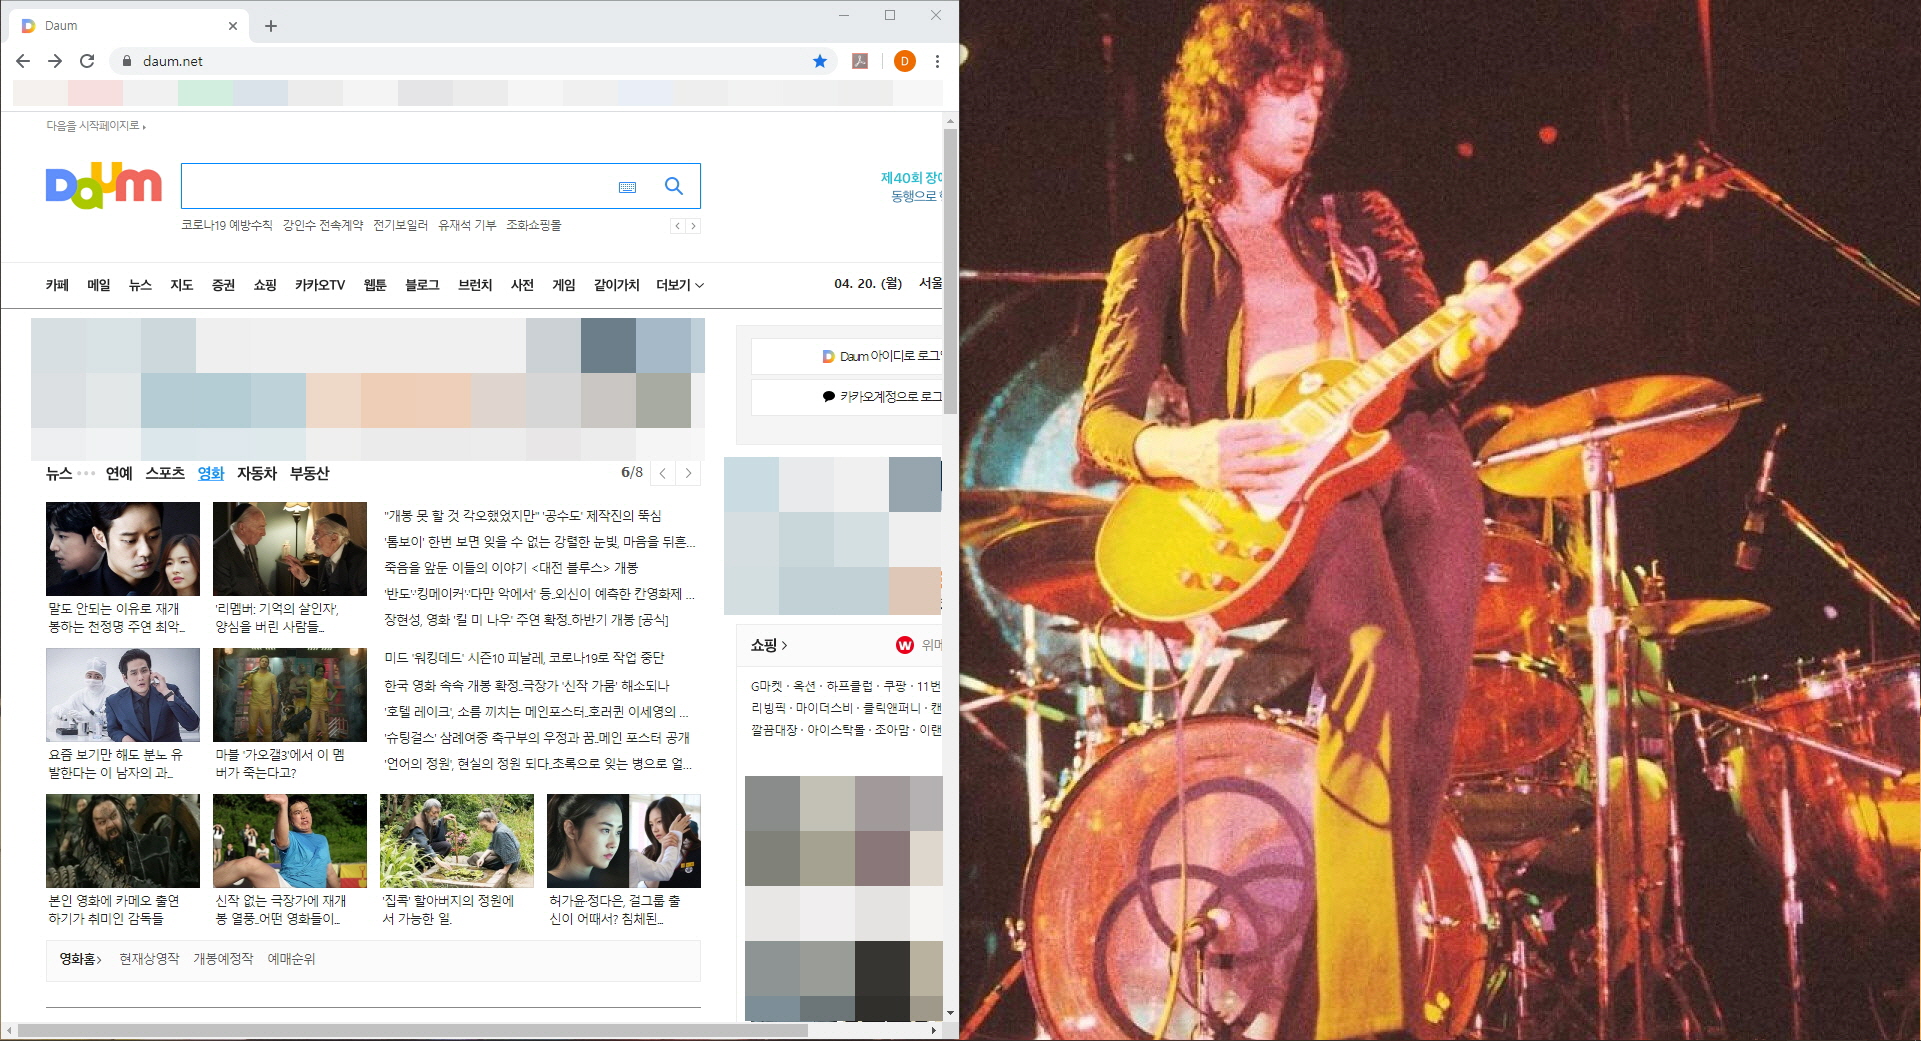Click the vertical scrollbar thumb
The image size is (1921, 1041).
950,270
